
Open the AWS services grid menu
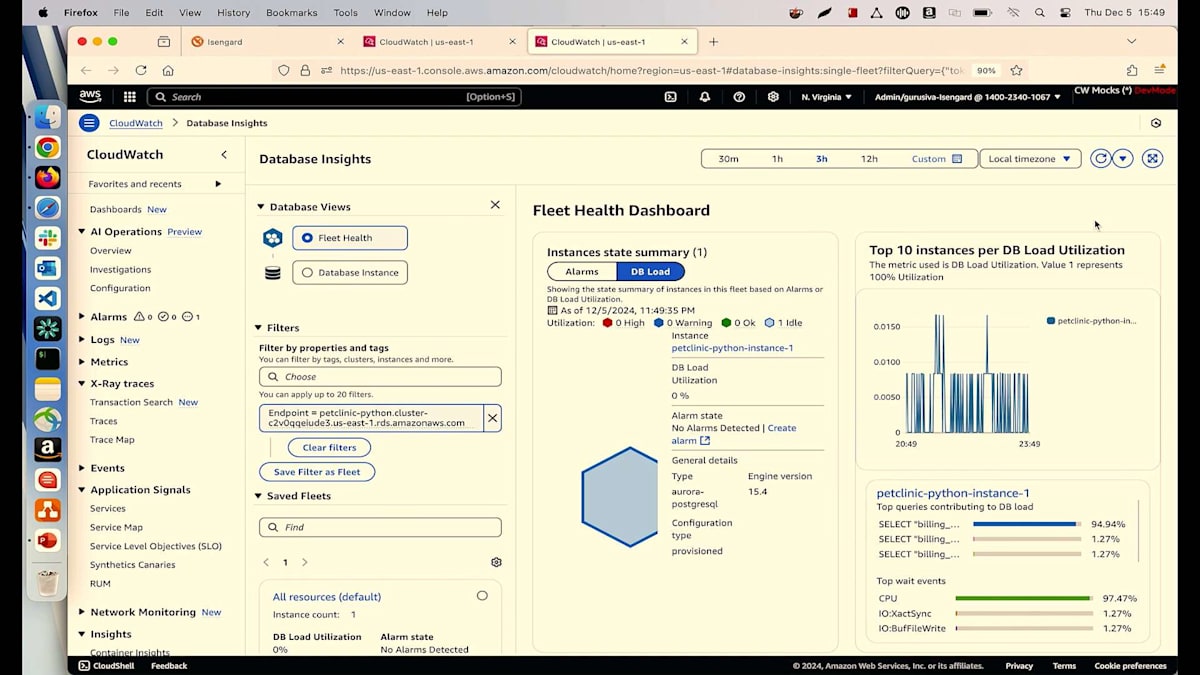click(x=130, y=97)
